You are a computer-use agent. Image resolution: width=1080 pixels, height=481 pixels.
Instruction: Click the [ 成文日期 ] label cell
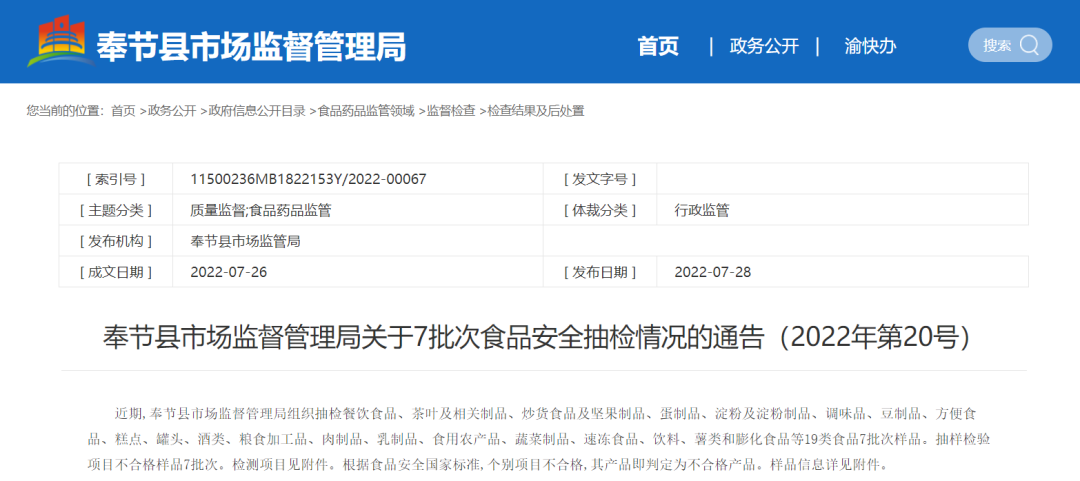point(116,272)
